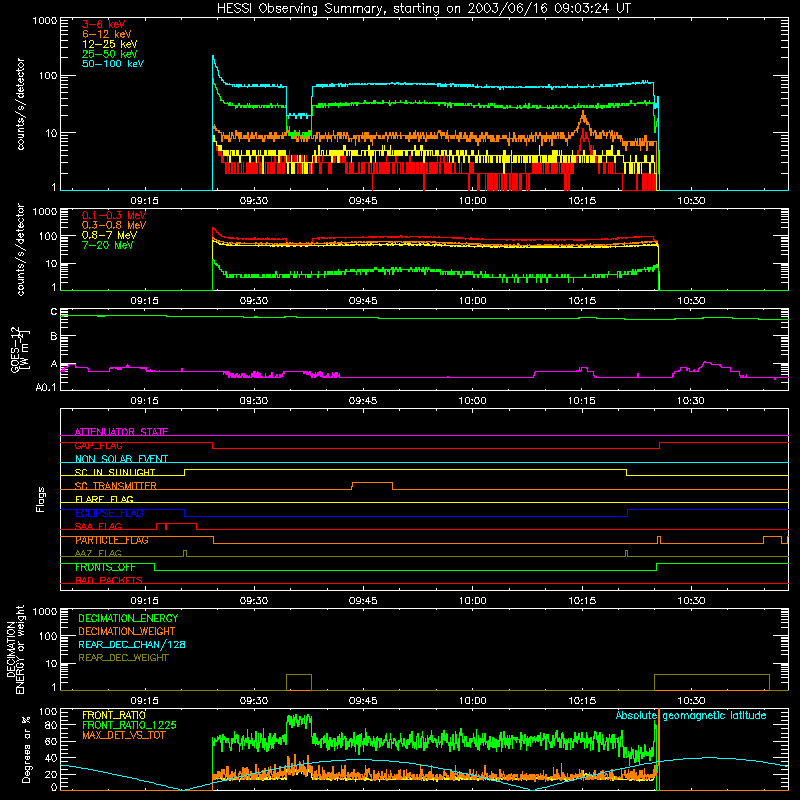Click the A0.1 label on GOES axis
Screen dimensions: 800x800
(x=46, y=388)
